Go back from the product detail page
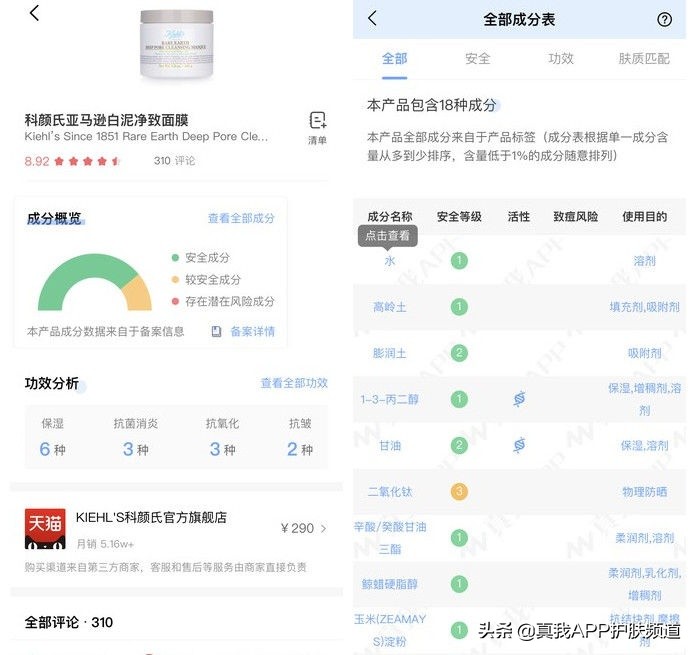 (x=34, y=13)
